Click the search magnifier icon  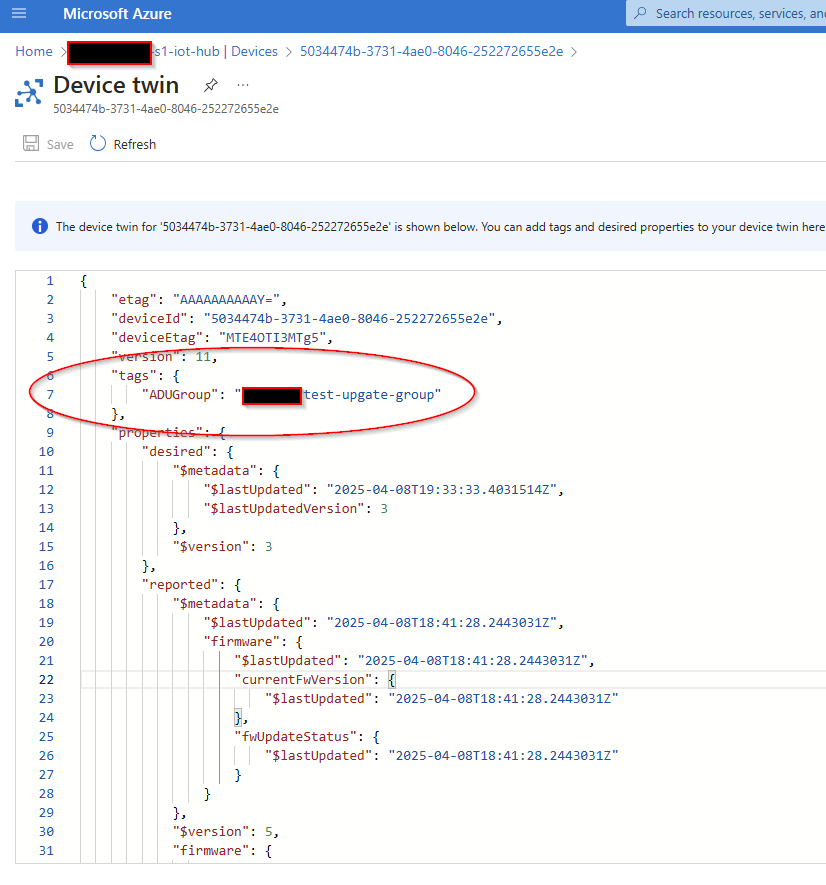[640, 13]
